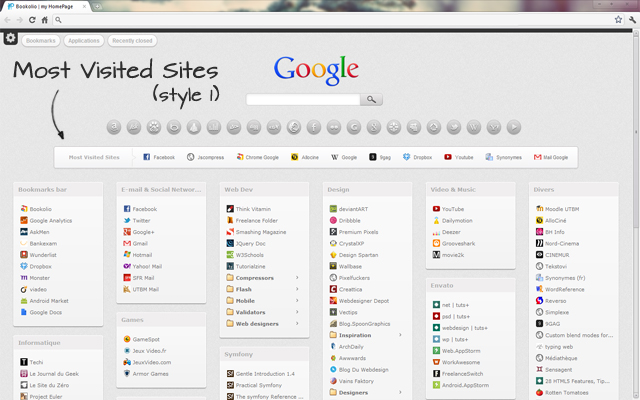
Task: Click the round Google G shortcut icon
Action: (x=354, y=127)
